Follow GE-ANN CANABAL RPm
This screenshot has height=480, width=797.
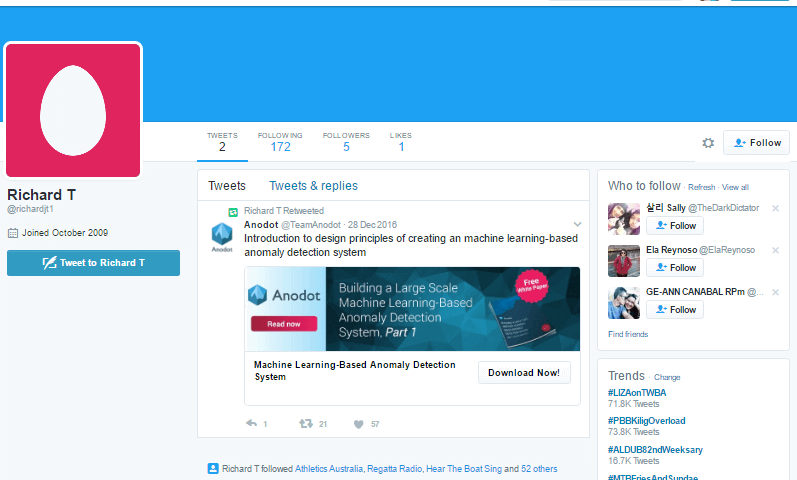tap(675, 310)
